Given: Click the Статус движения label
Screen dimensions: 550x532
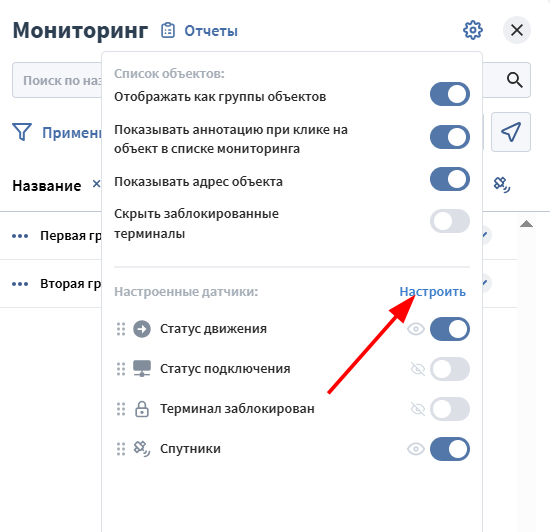Looking at the screenshot, I should point(213,329).
